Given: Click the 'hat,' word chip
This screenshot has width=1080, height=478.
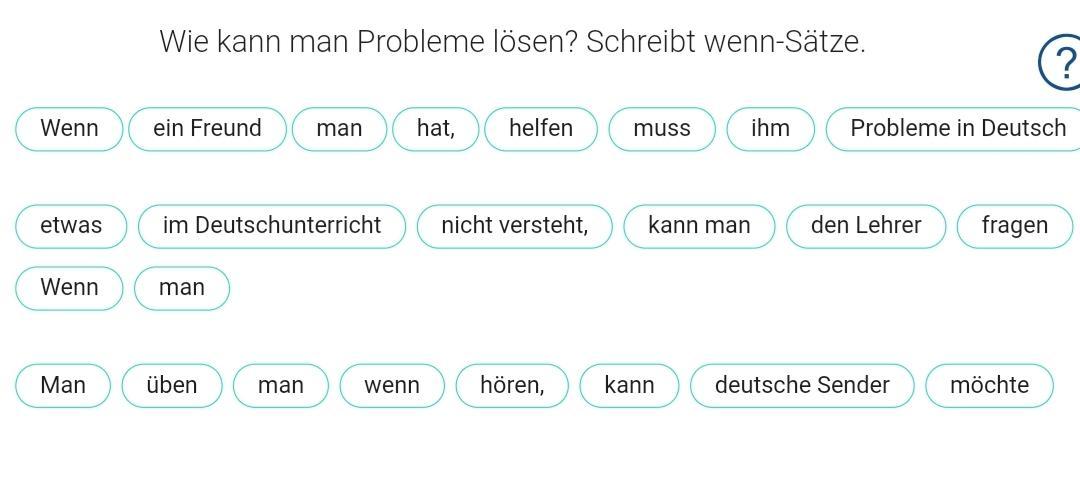Looking at the screenshot, I should coord(435,129).
